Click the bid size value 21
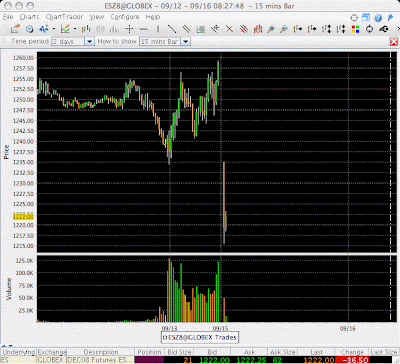This screenshot has height=364, width=400. coord(188,360)
